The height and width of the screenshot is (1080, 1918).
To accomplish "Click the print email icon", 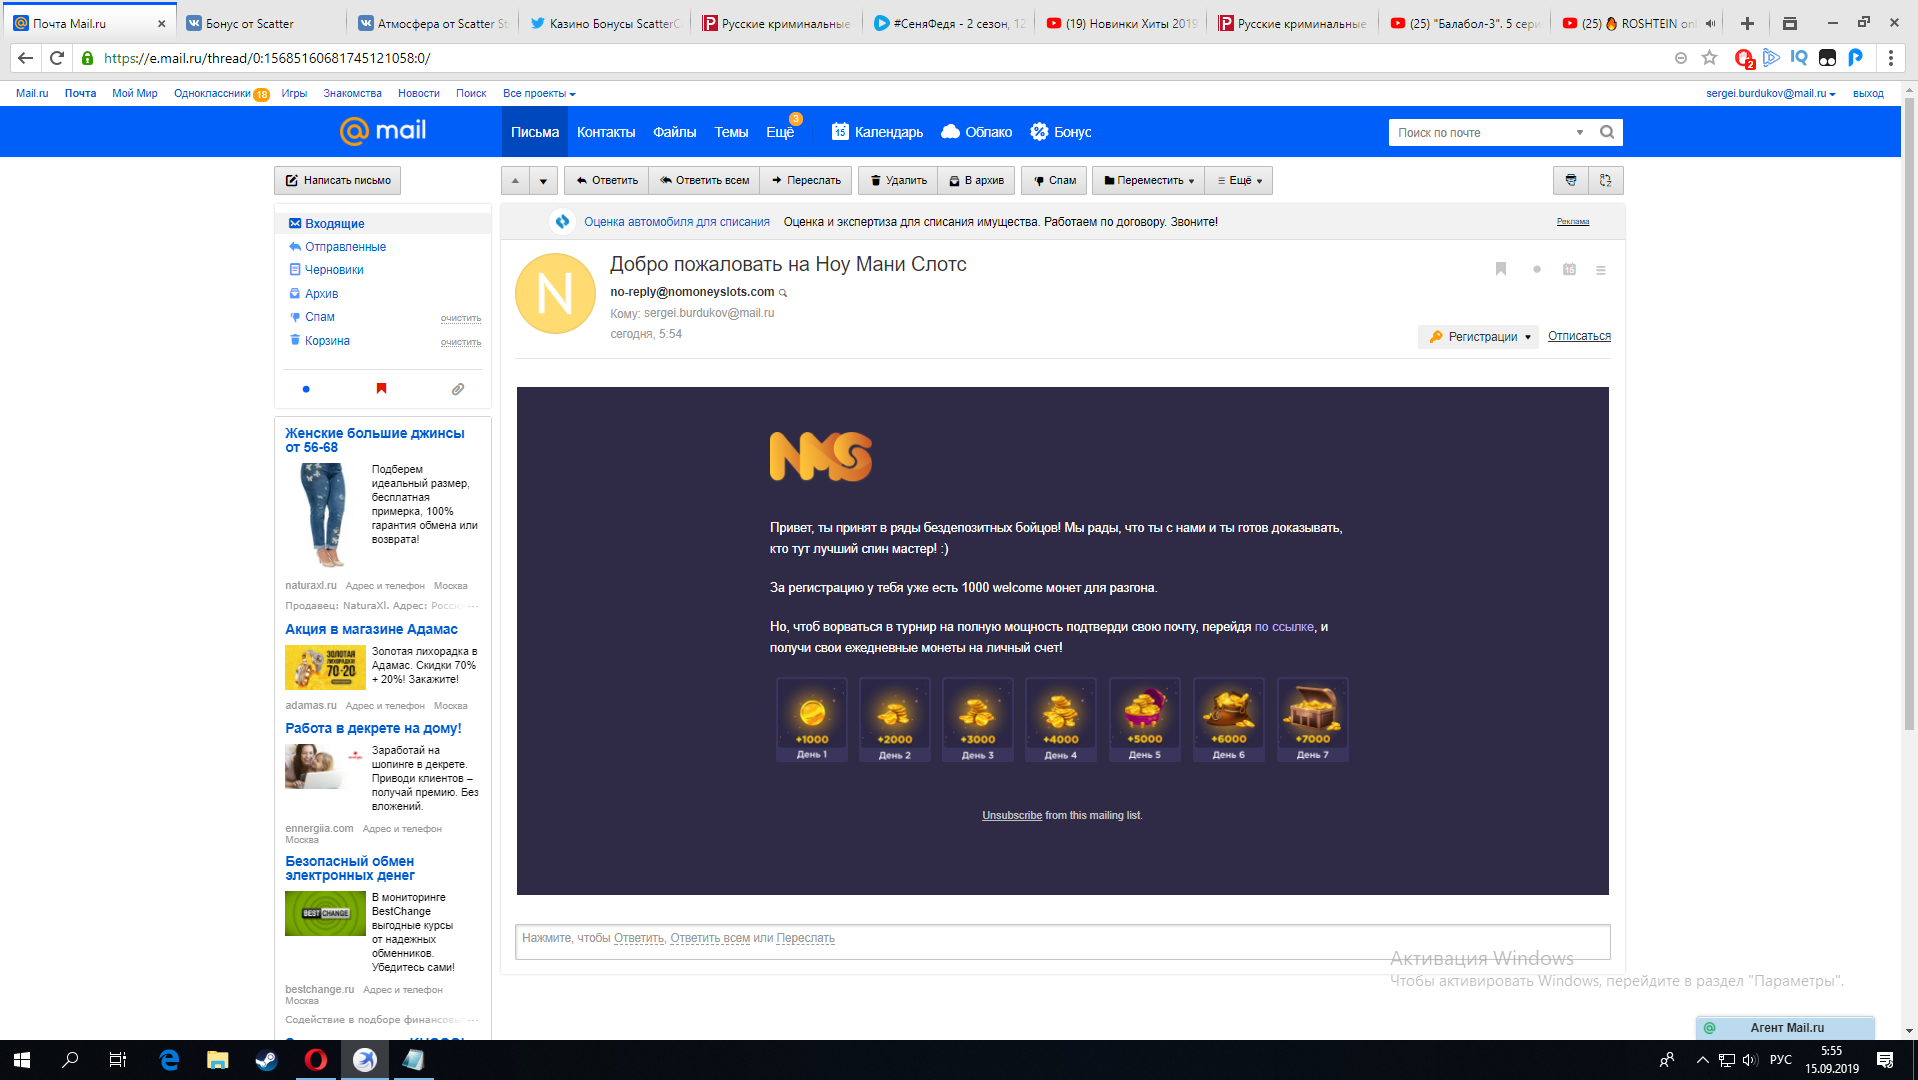I will coord(1570,180).
